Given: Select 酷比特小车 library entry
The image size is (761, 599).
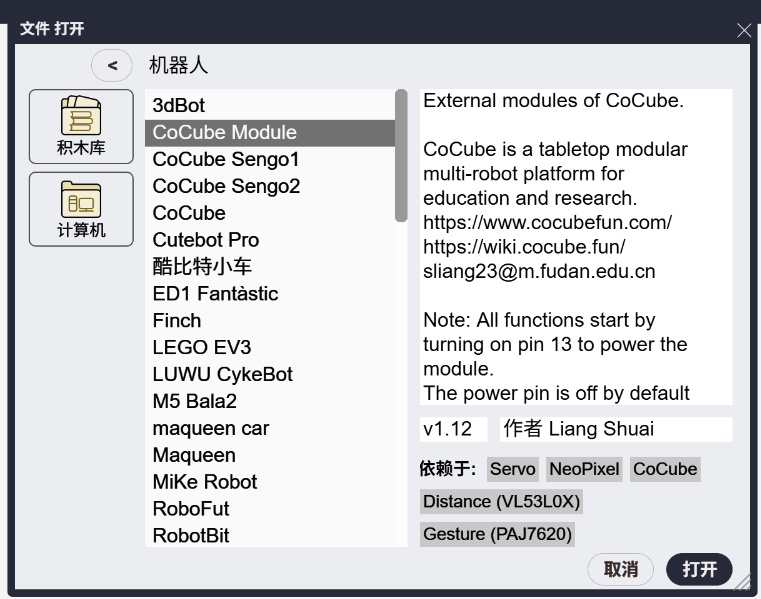Looking at the screenshot, I should (202, 267).
